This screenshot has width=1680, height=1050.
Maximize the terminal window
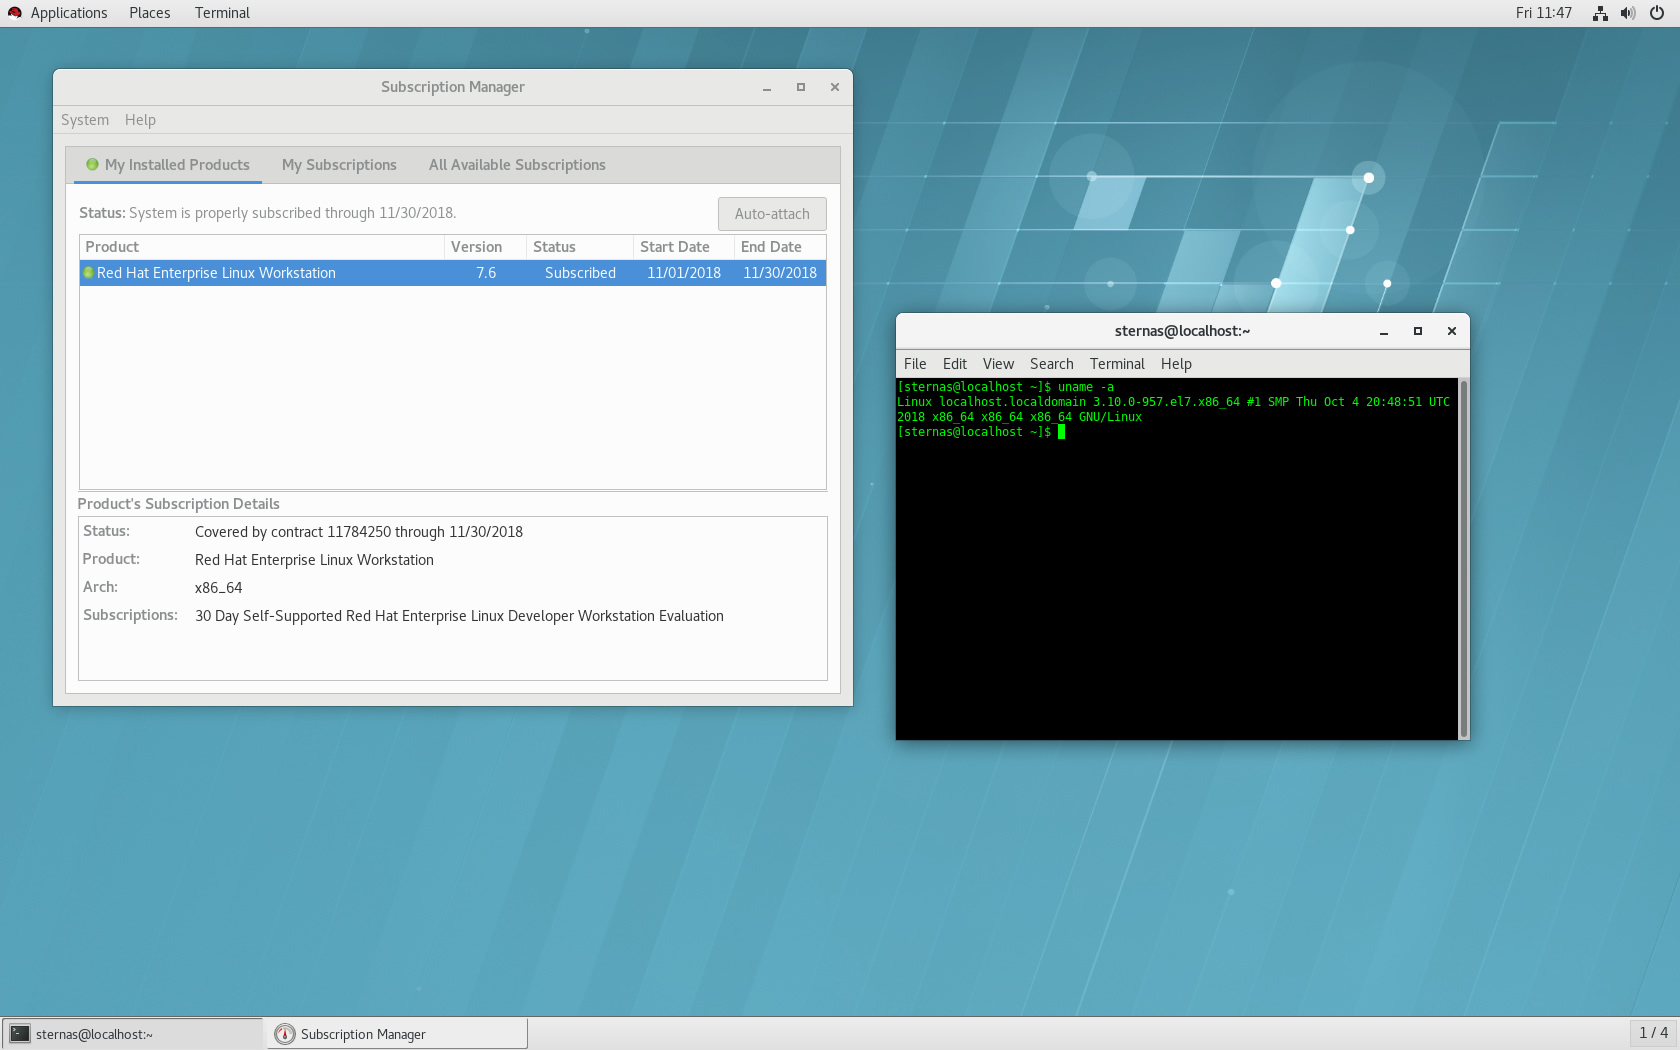pos(1418,332)
